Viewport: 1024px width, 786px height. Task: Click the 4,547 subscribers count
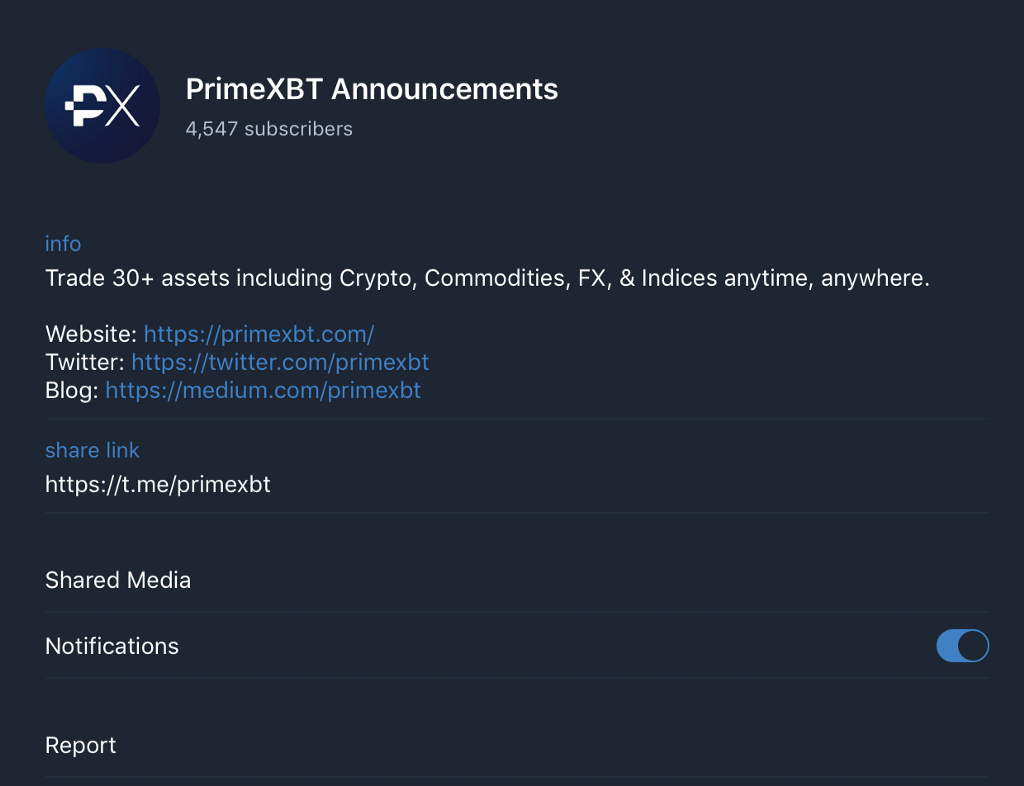[269, 129]
